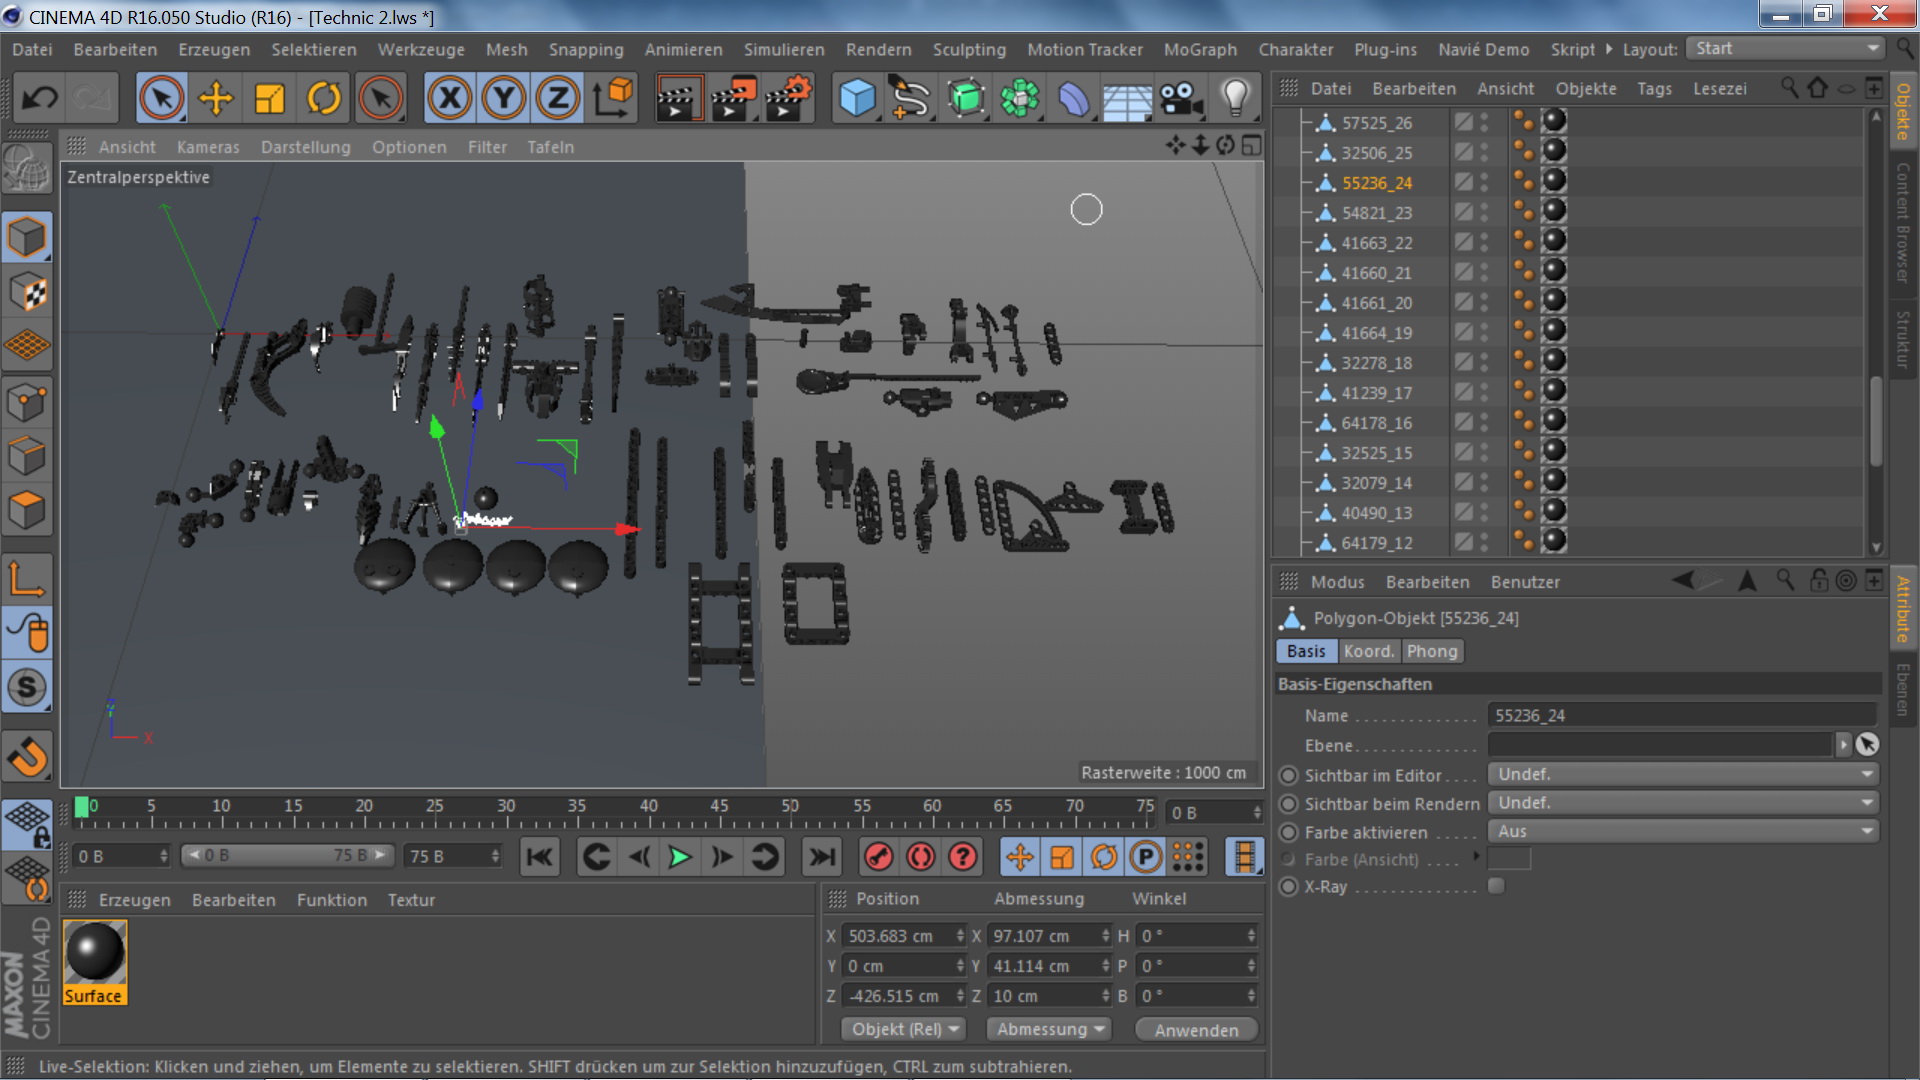Open viewport Kameras menu

click(208, 147)
